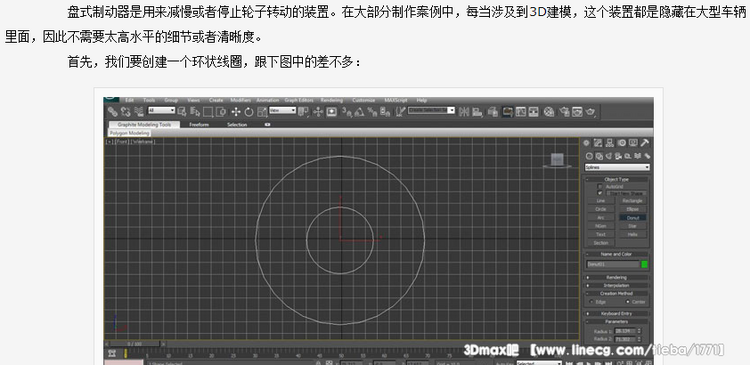Collapse the Parameters rollout
The width and height of the screenshot is (750, 365).
[x=617, y=321]
